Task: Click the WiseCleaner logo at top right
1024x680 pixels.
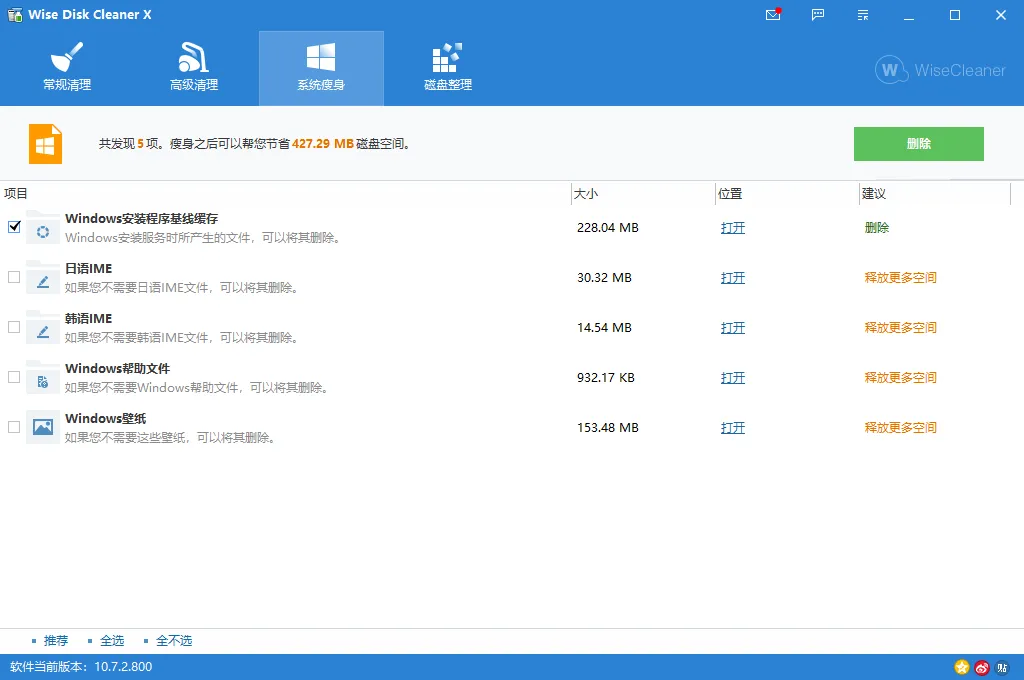Action: [940, 70]
